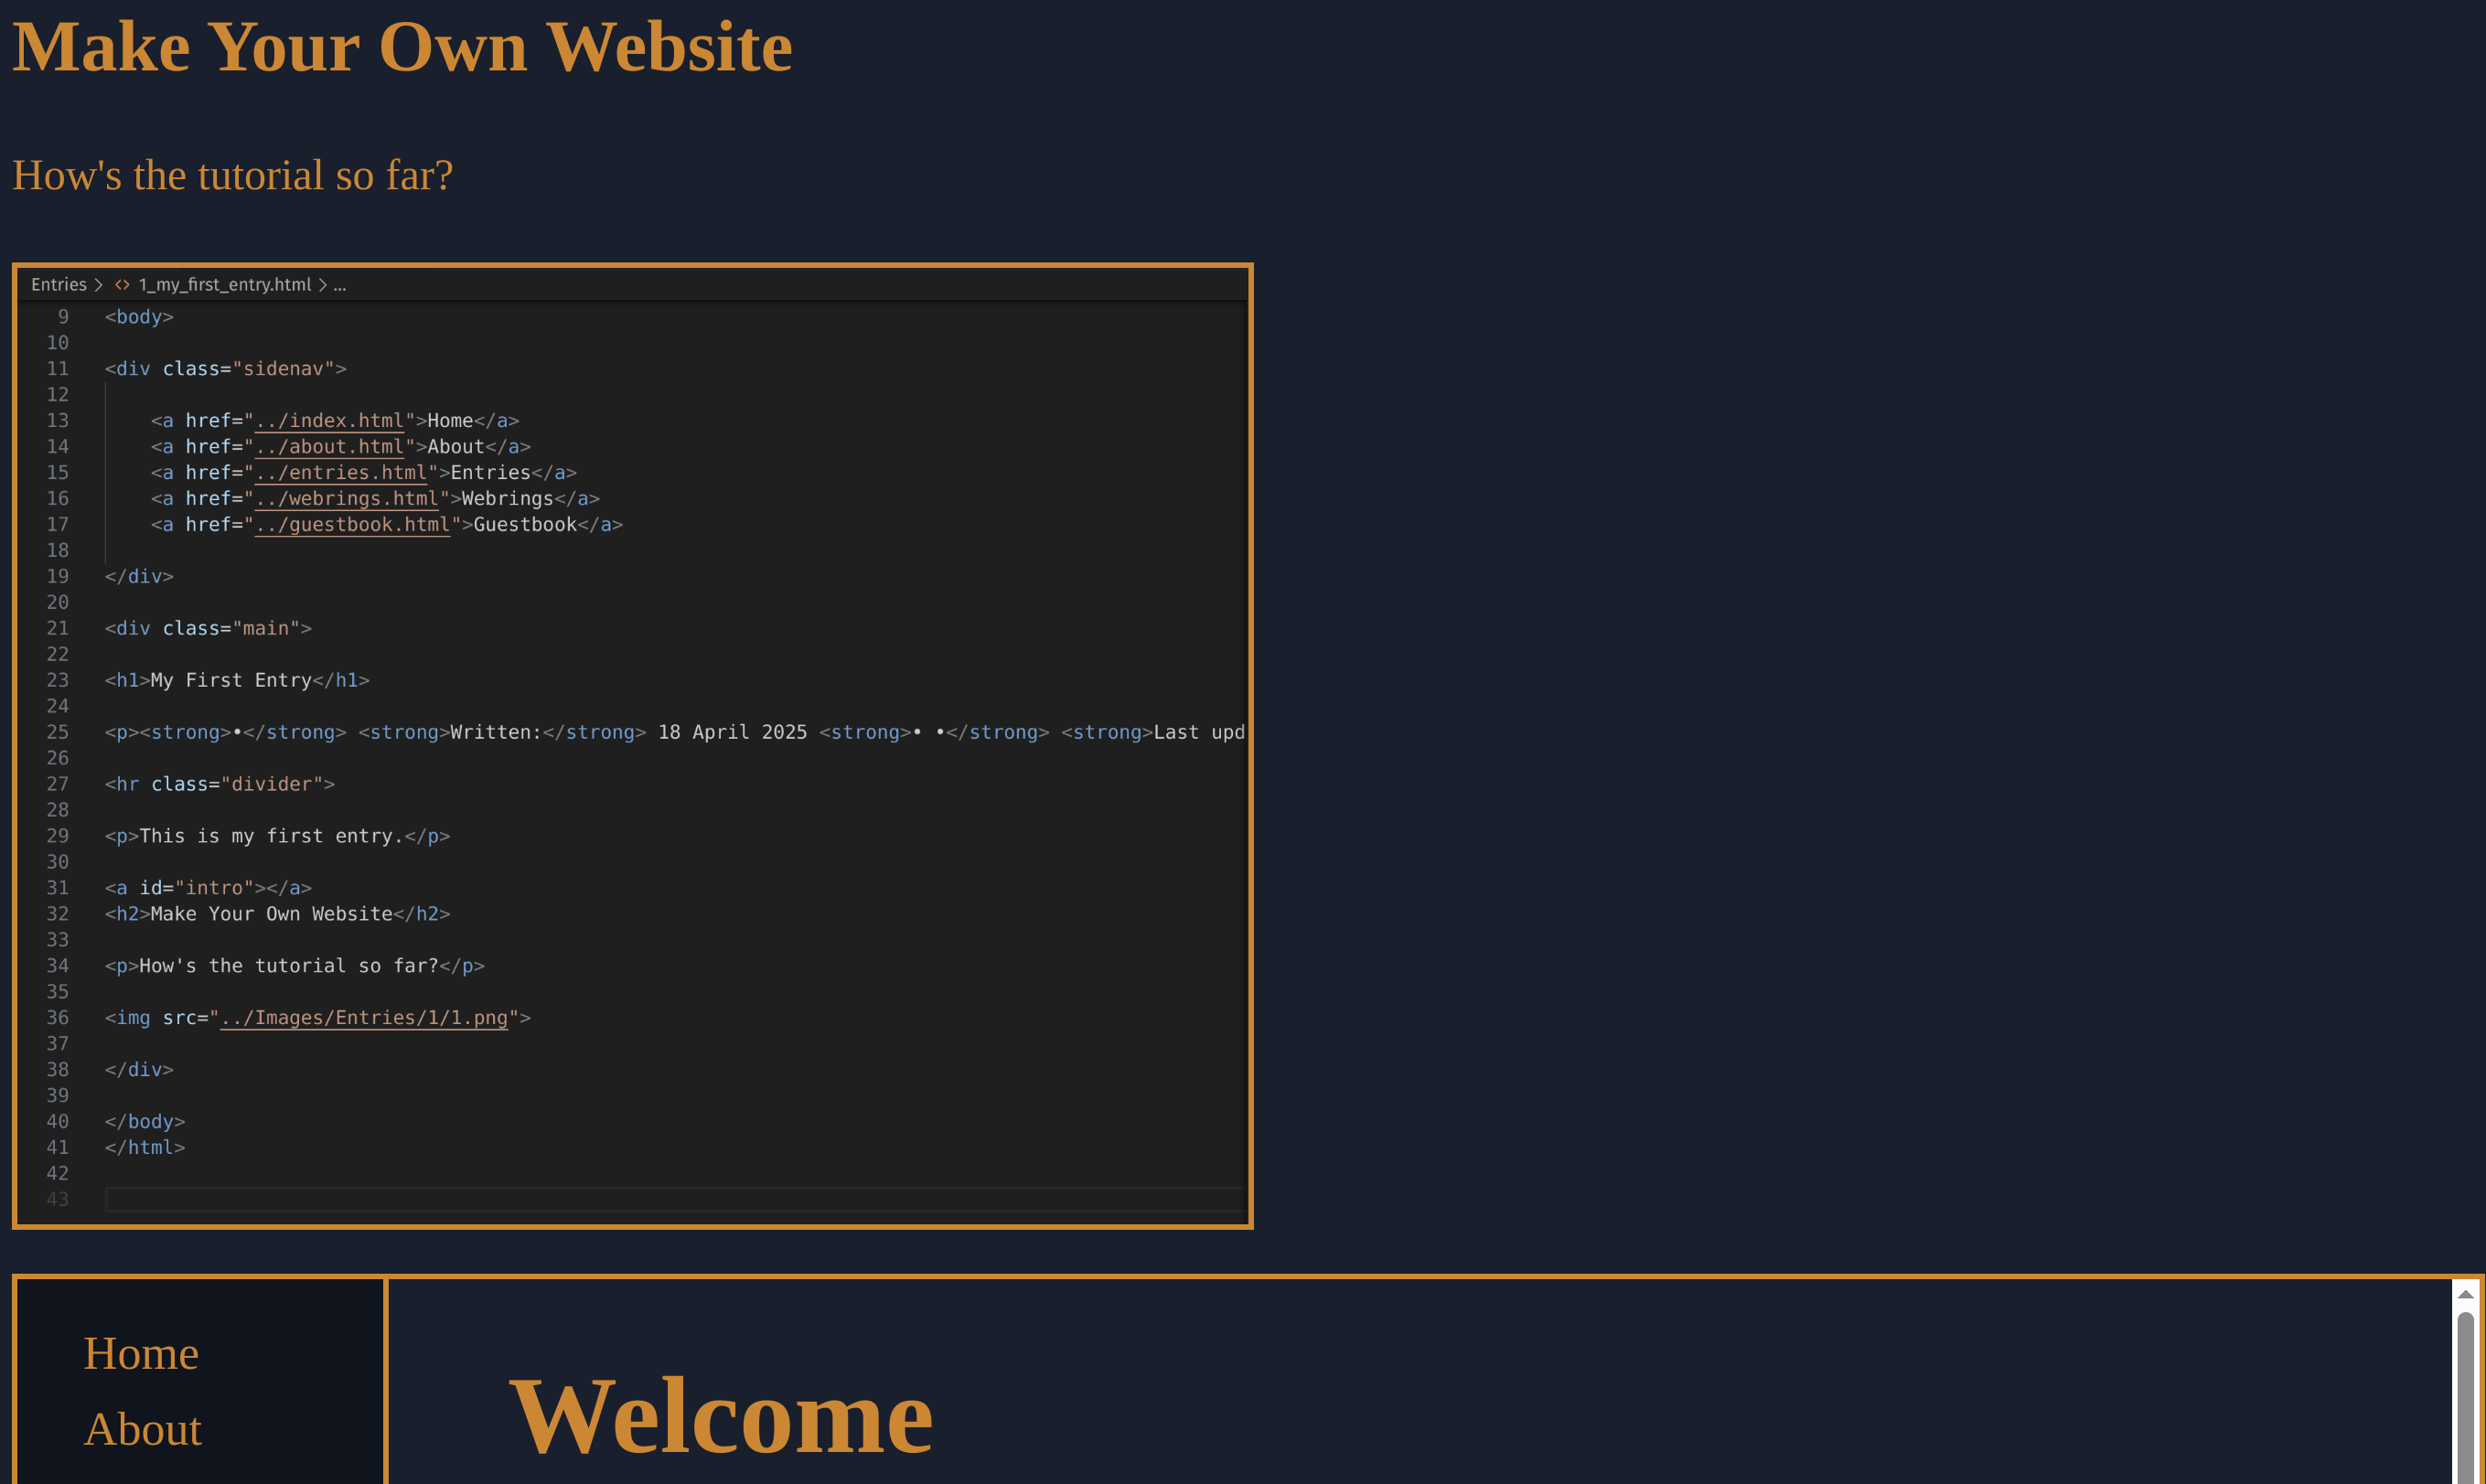Select the Entries breadcrumb folder
Screen dimensions: 2486x1484
(x=59, y=285)
